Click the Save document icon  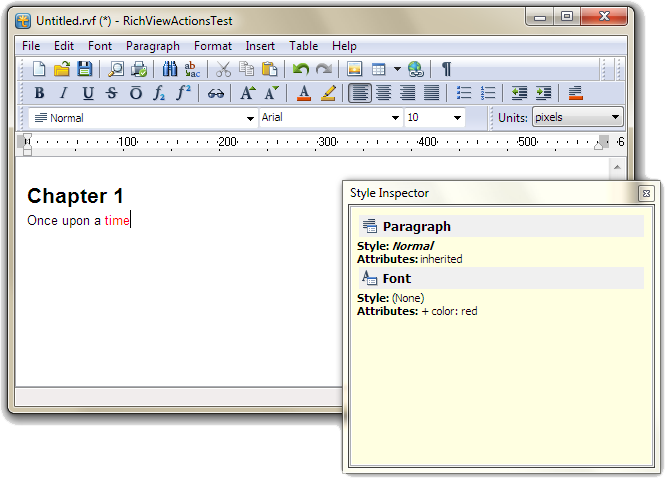85,69
